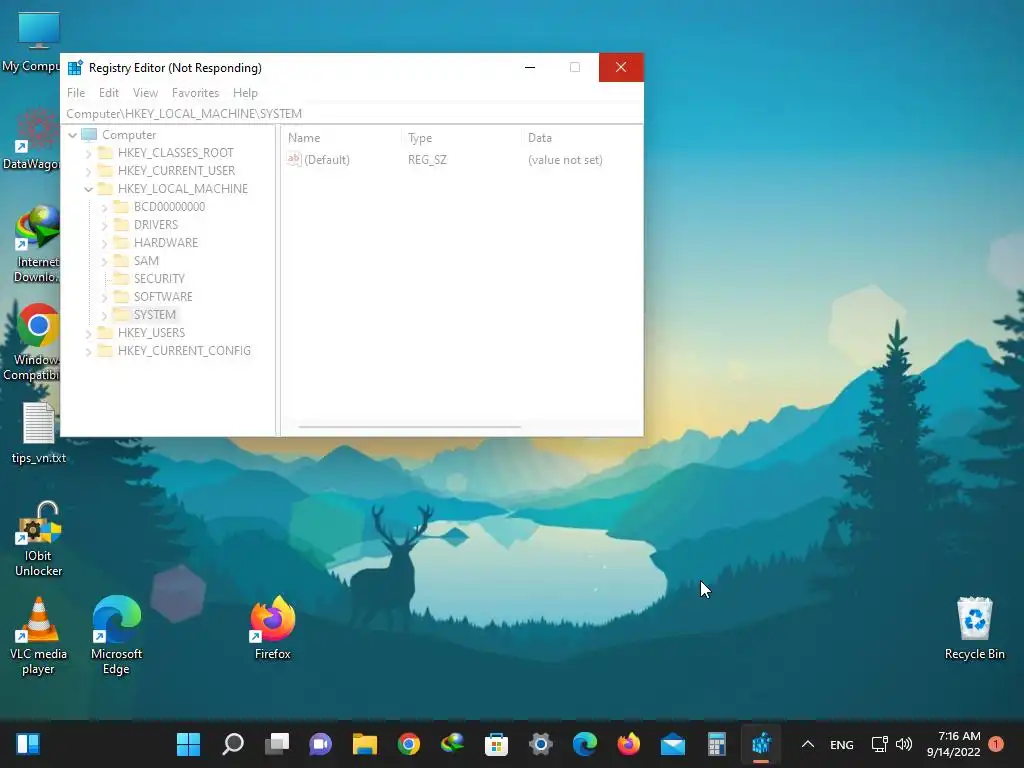Select the SYSTEM key
The image size is (1024, 768).
click(154, 315)
